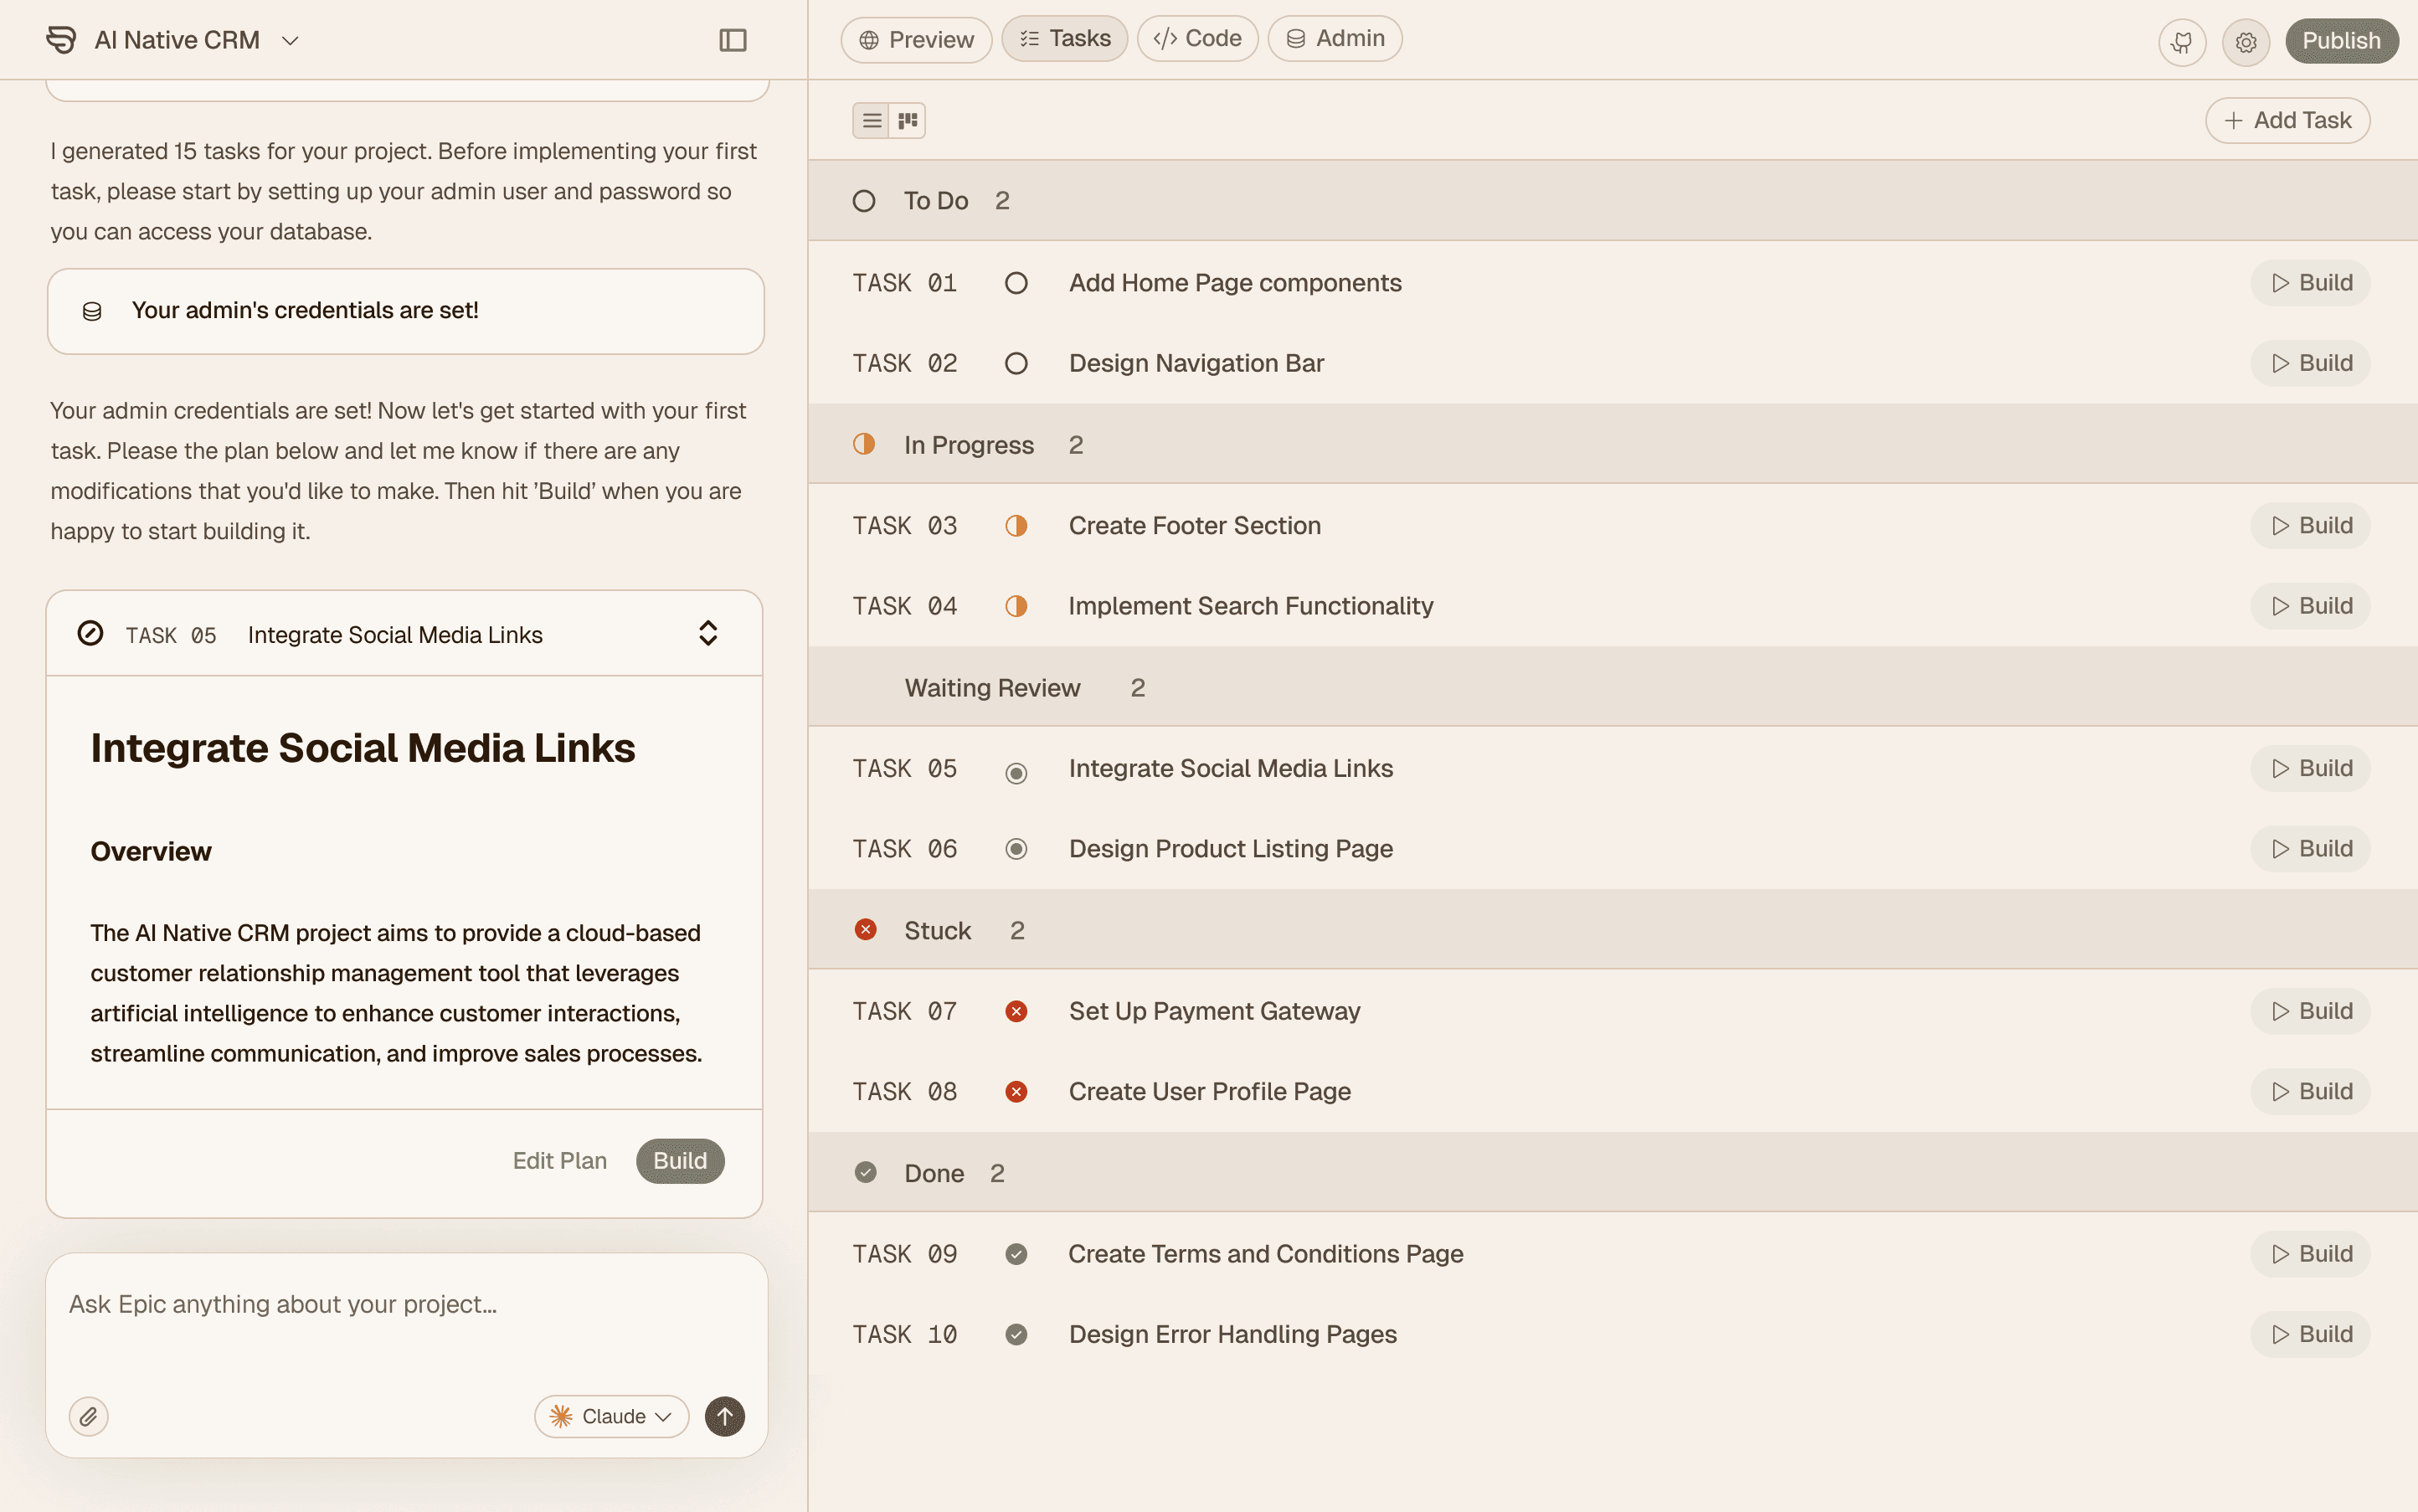Open the GitHub integration icon

2181,42
